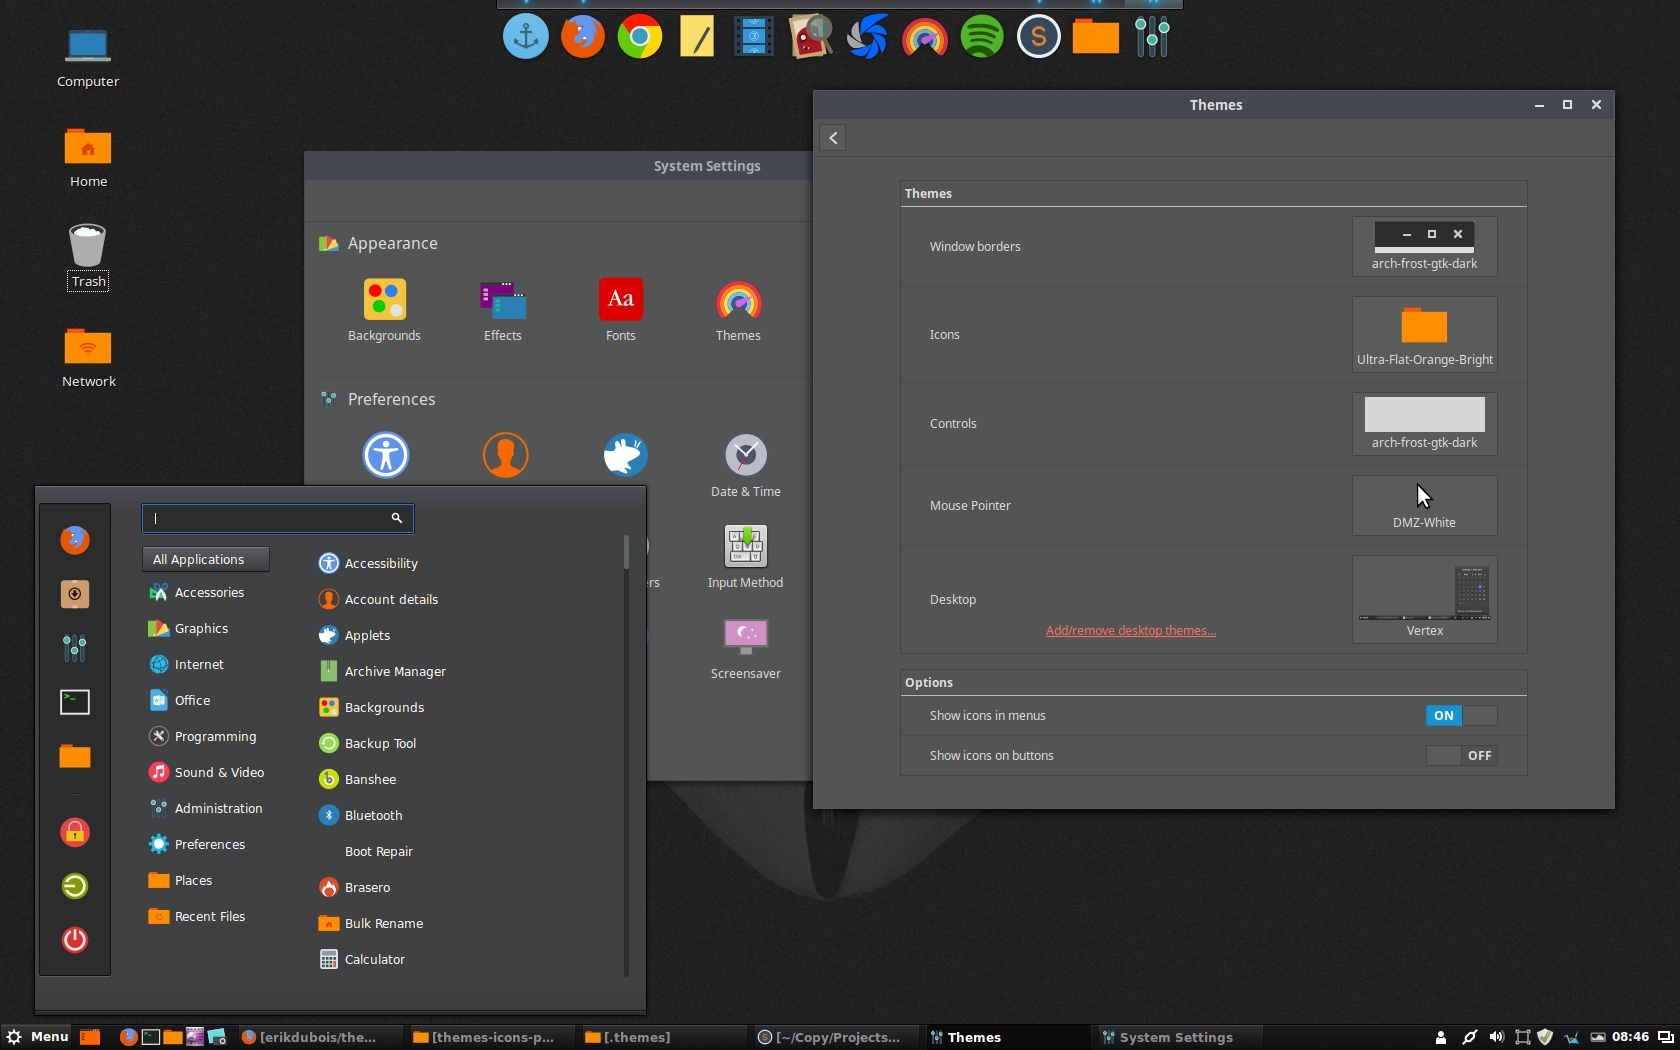Open the yellow notes app in dock
The width and height of the screenshot is (1680, 1050).
[697, 38]
